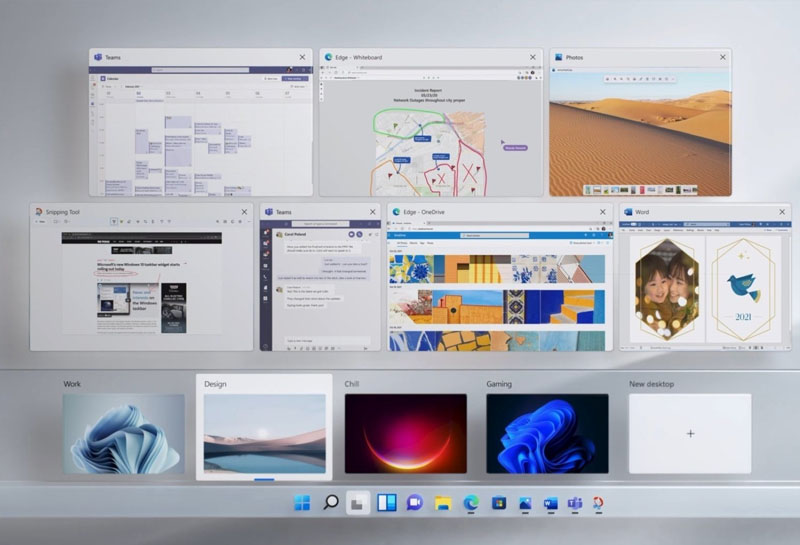The image size is (800, 545).
Task: Click the 'Chill' desktop name label
Action: pyautogui.click(x=352, y=384)
